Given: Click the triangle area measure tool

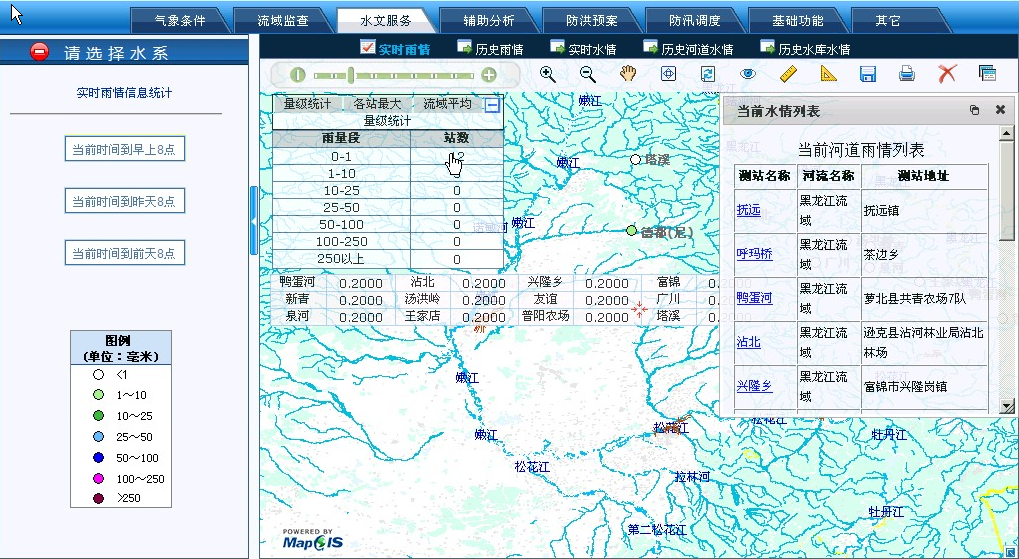Looking at the screenshot, I should tap(827, 74).
